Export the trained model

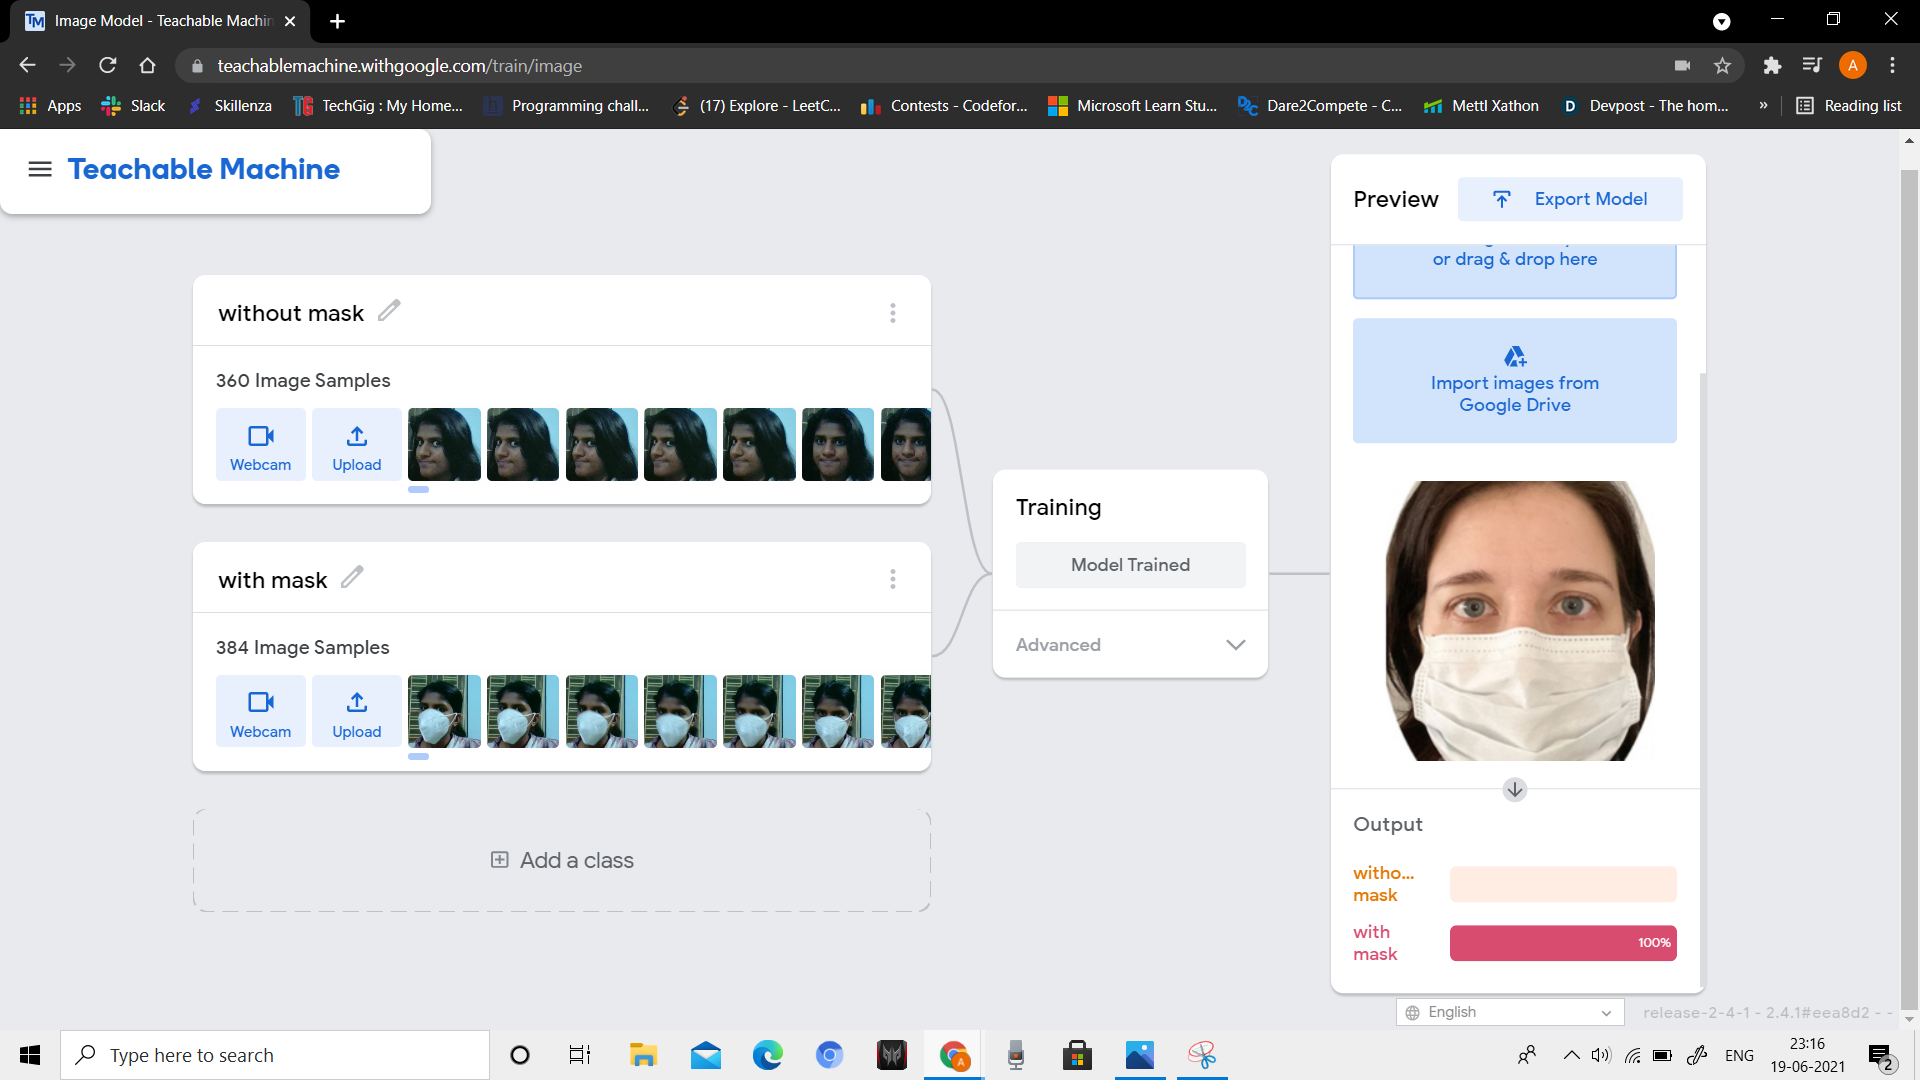1570,199
